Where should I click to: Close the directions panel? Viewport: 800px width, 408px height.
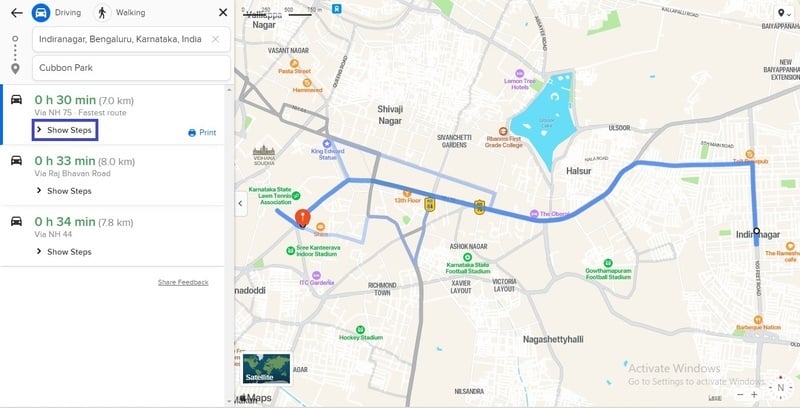point(223,13)
